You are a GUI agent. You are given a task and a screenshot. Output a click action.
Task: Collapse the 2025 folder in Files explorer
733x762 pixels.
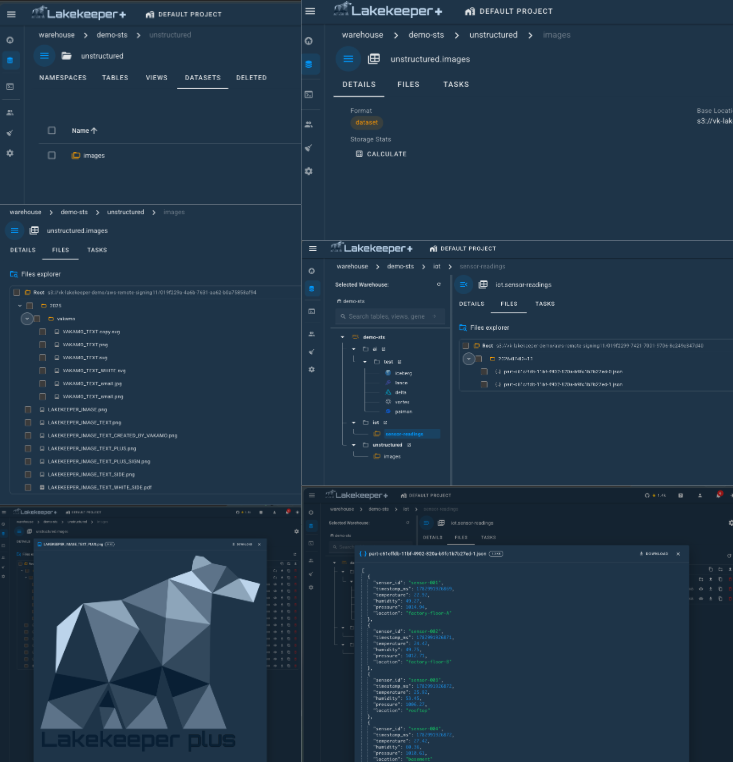point(20,306)
